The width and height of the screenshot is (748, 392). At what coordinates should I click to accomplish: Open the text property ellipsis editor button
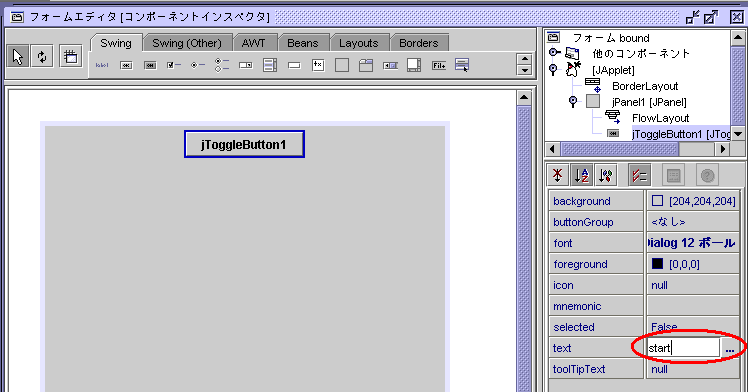pos(729,348)
